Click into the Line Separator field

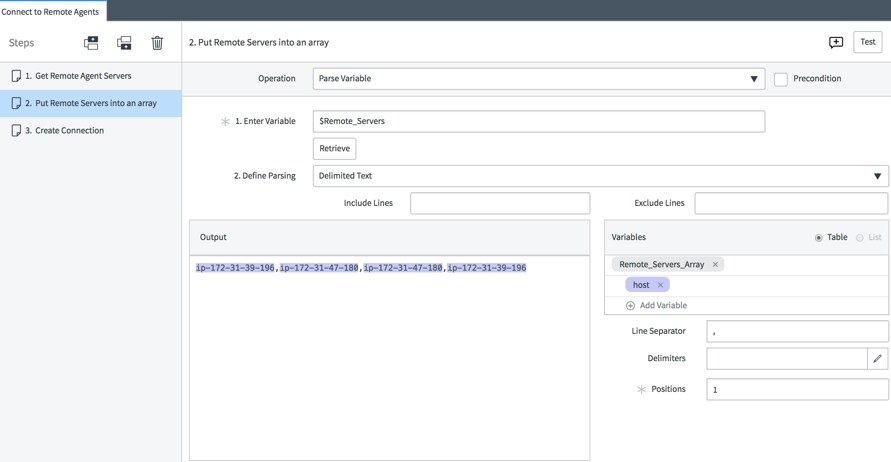coord(796,331)
